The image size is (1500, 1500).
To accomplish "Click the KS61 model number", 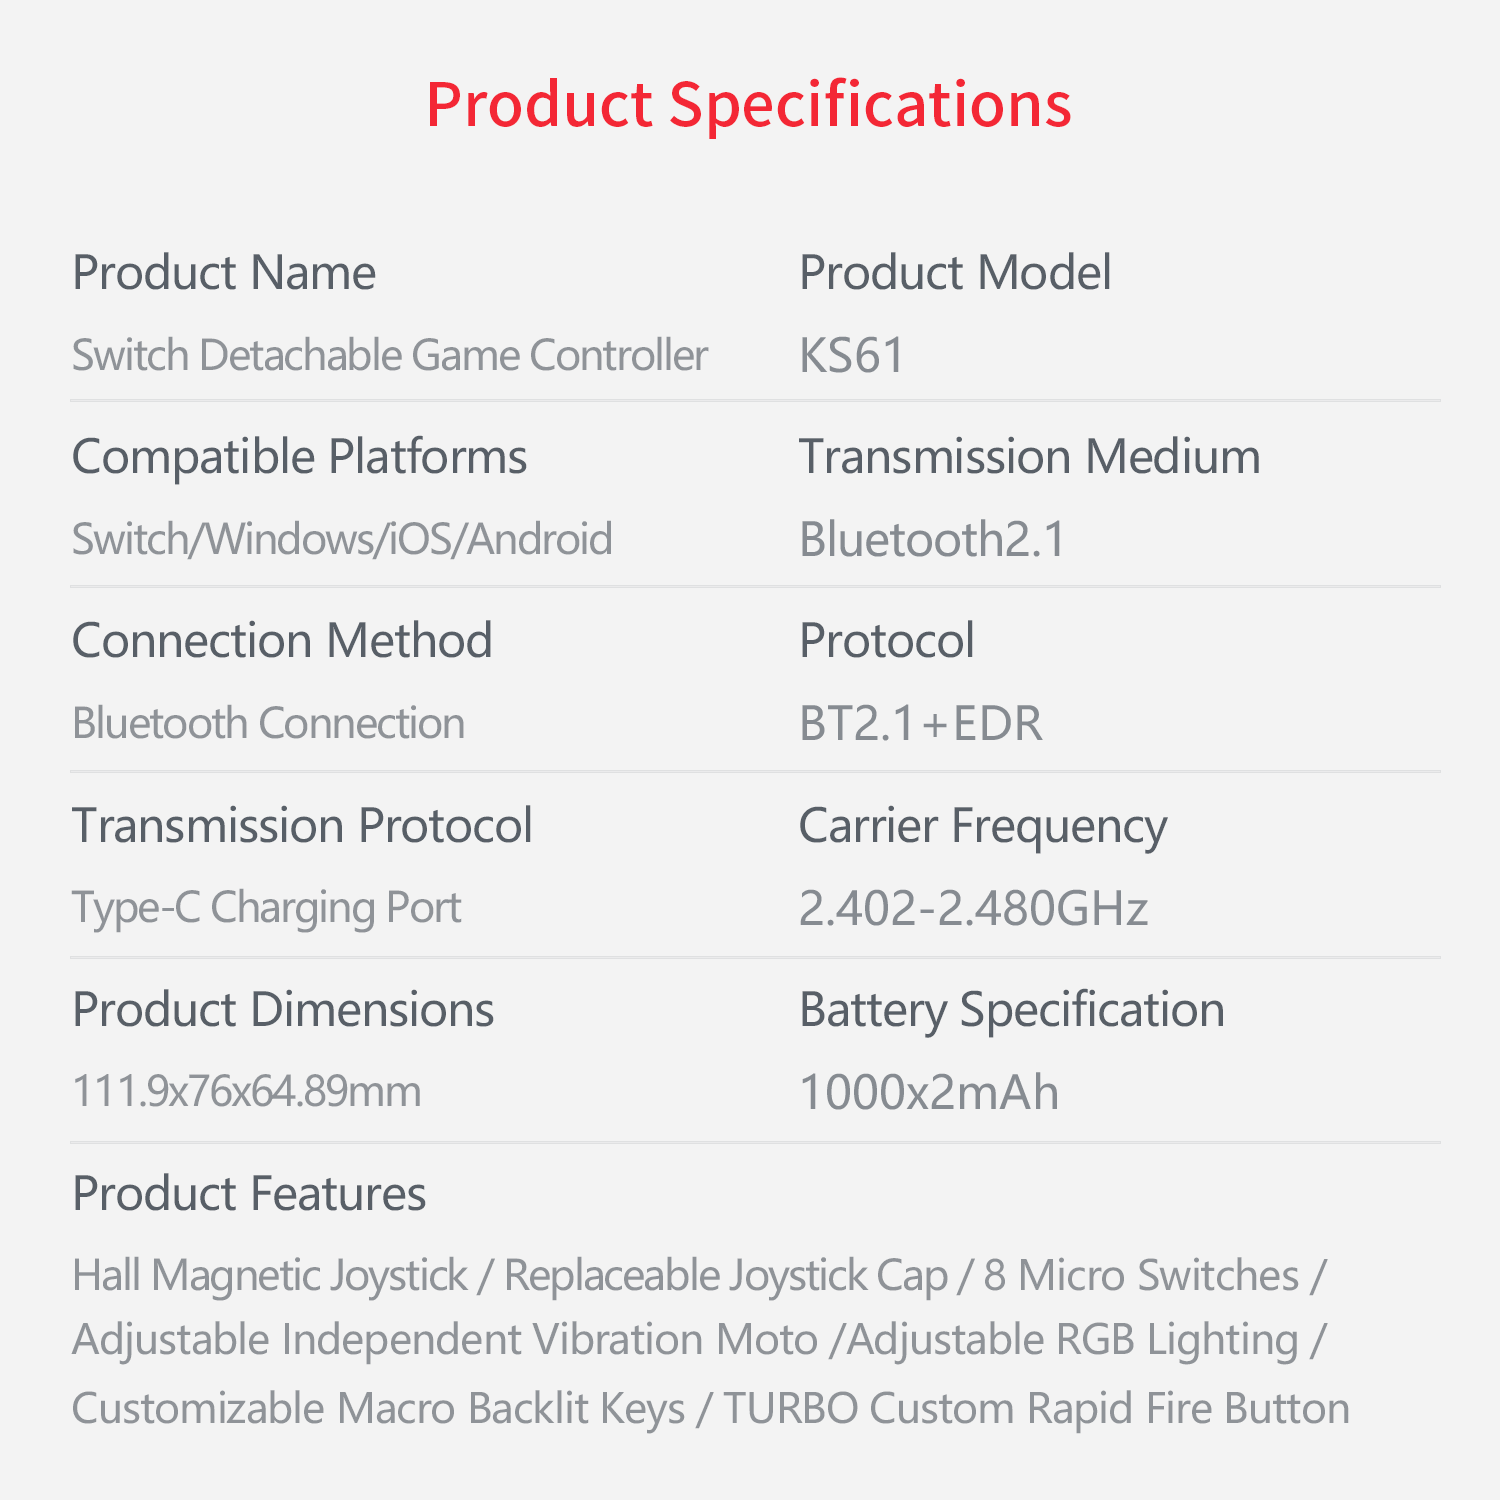I will pyautogui.click(x=852, y=356).
